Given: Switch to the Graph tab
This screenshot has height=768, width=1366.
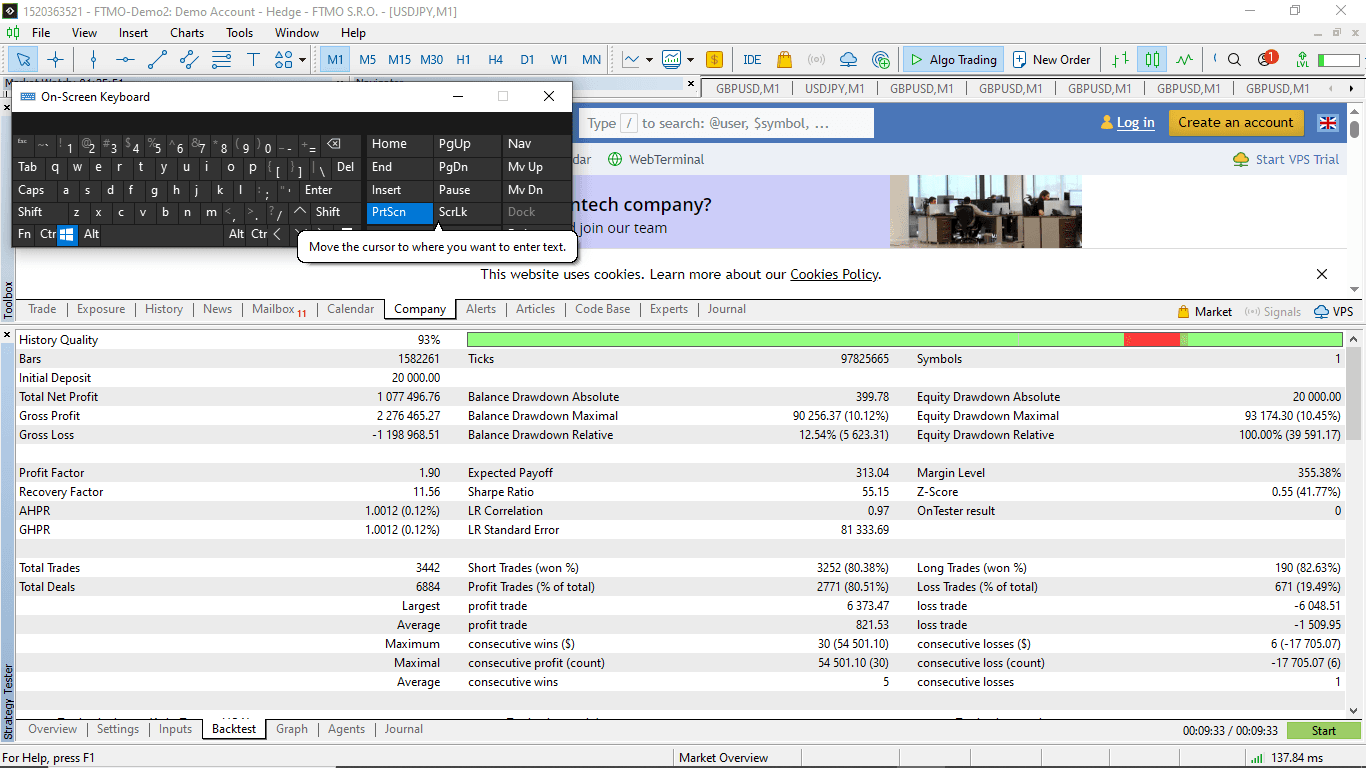Looking at the screenshot, I should [292, 729].
